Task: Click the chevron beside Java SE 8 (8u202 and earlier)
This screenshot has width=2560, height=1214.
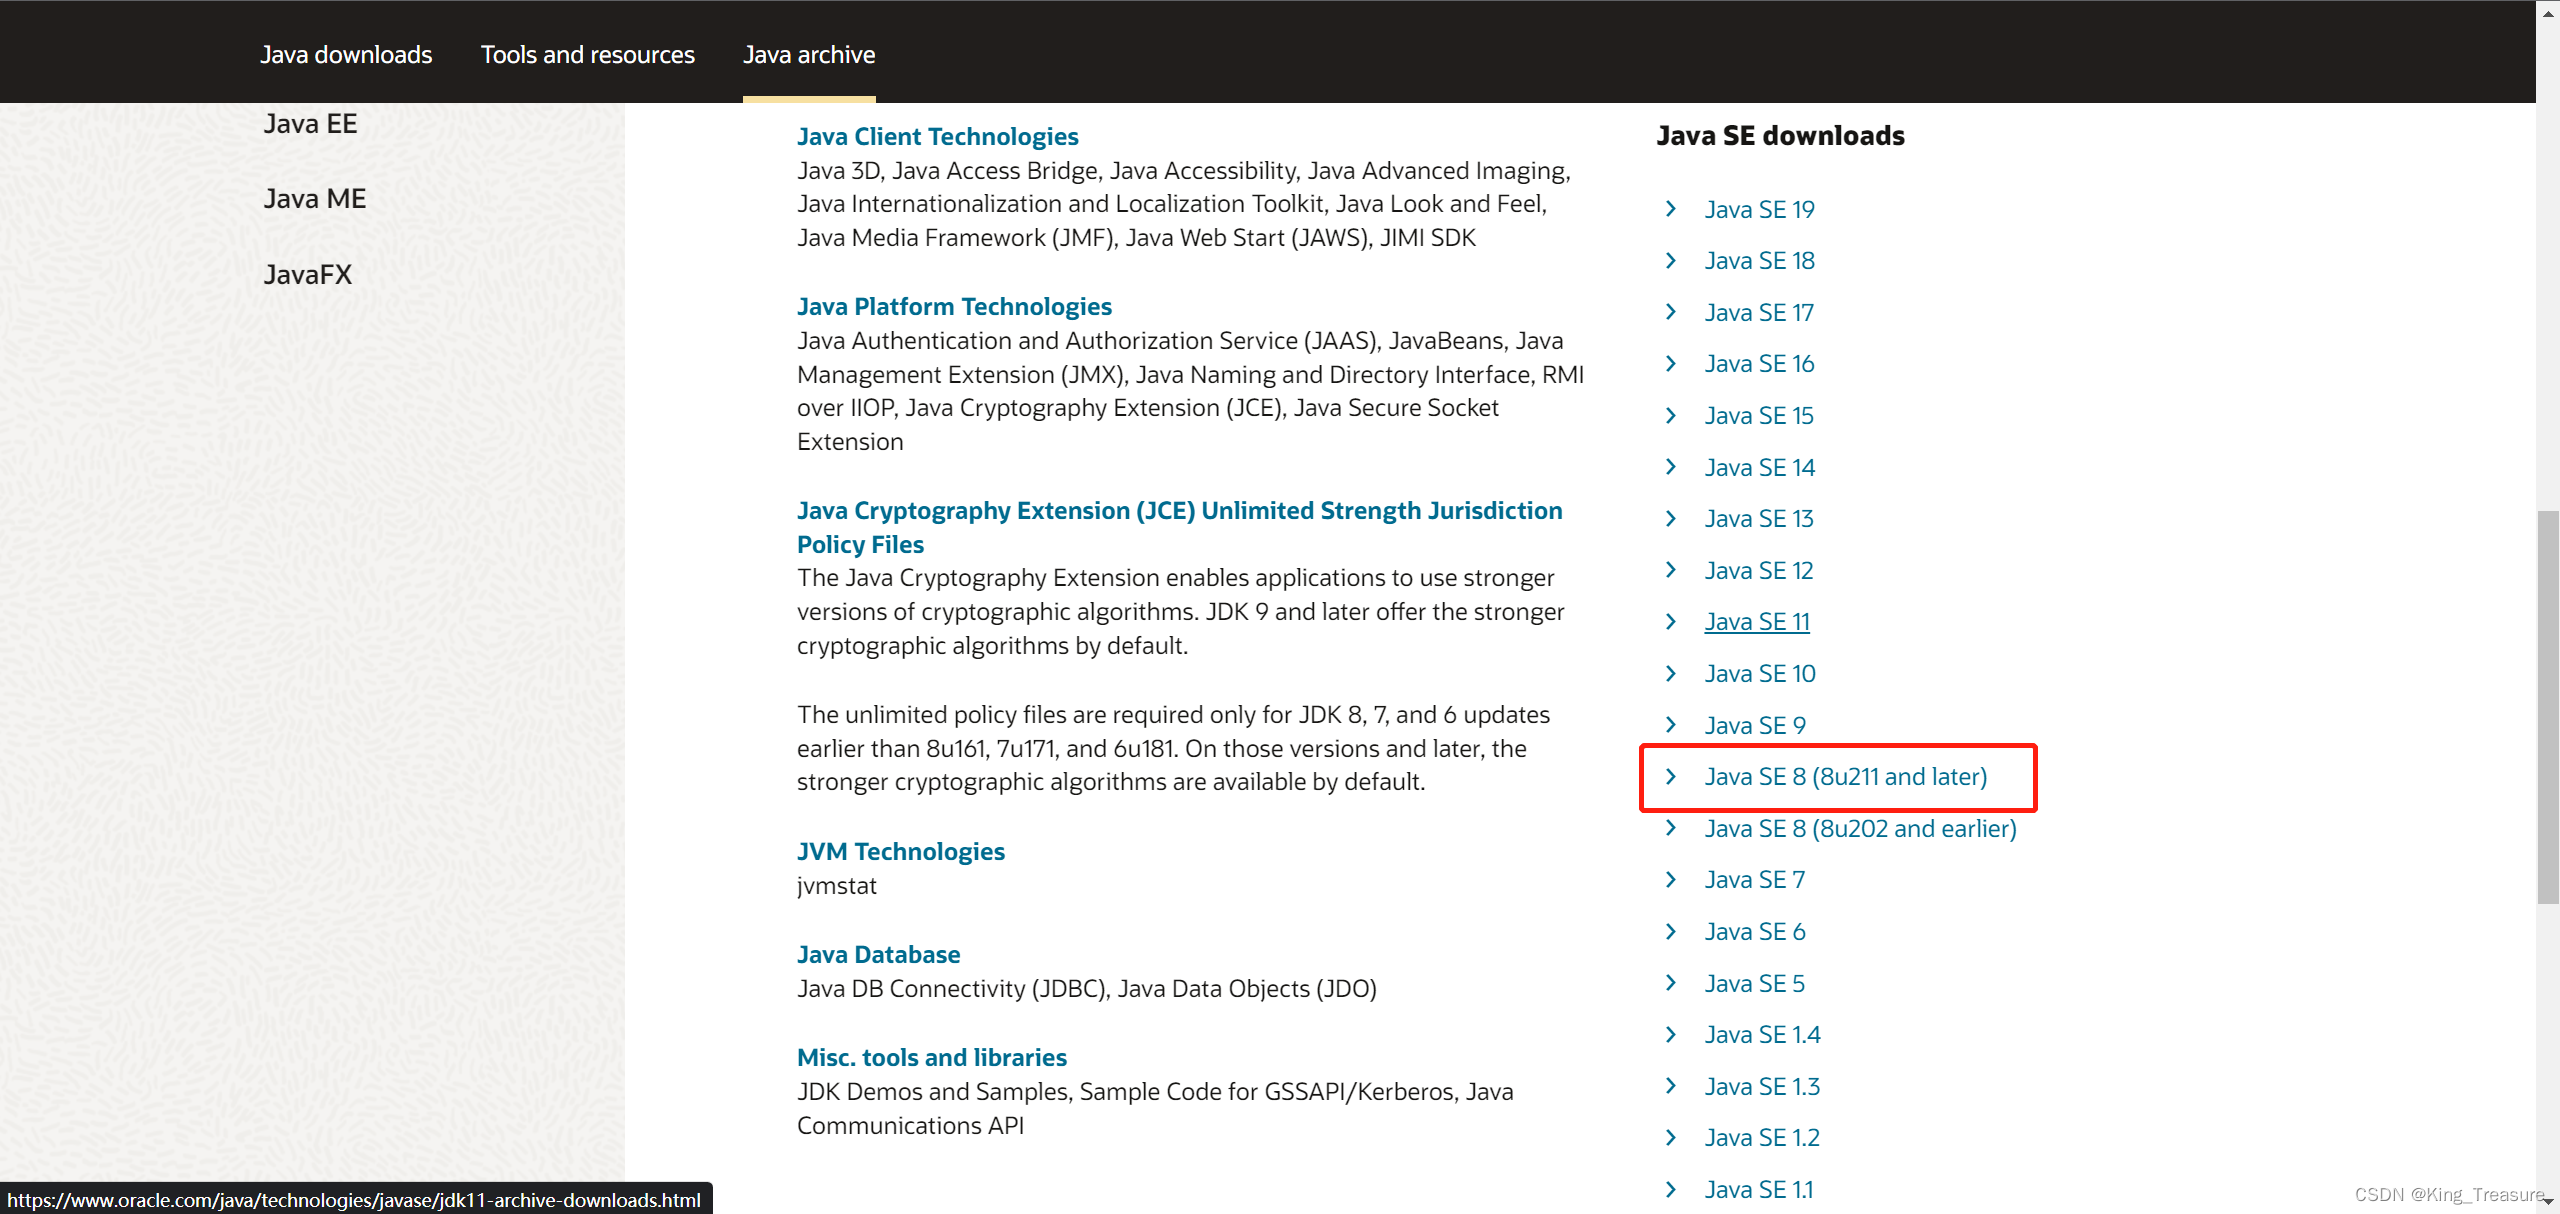Action: pyautogui.click(x=1671, y=827)
